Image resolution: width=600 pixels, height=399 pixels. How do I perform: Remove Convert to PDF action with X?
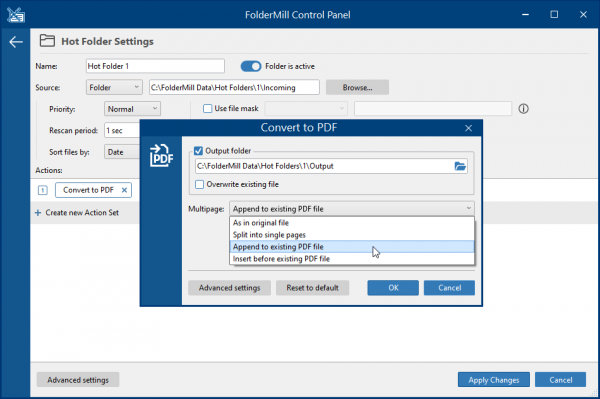124,190
